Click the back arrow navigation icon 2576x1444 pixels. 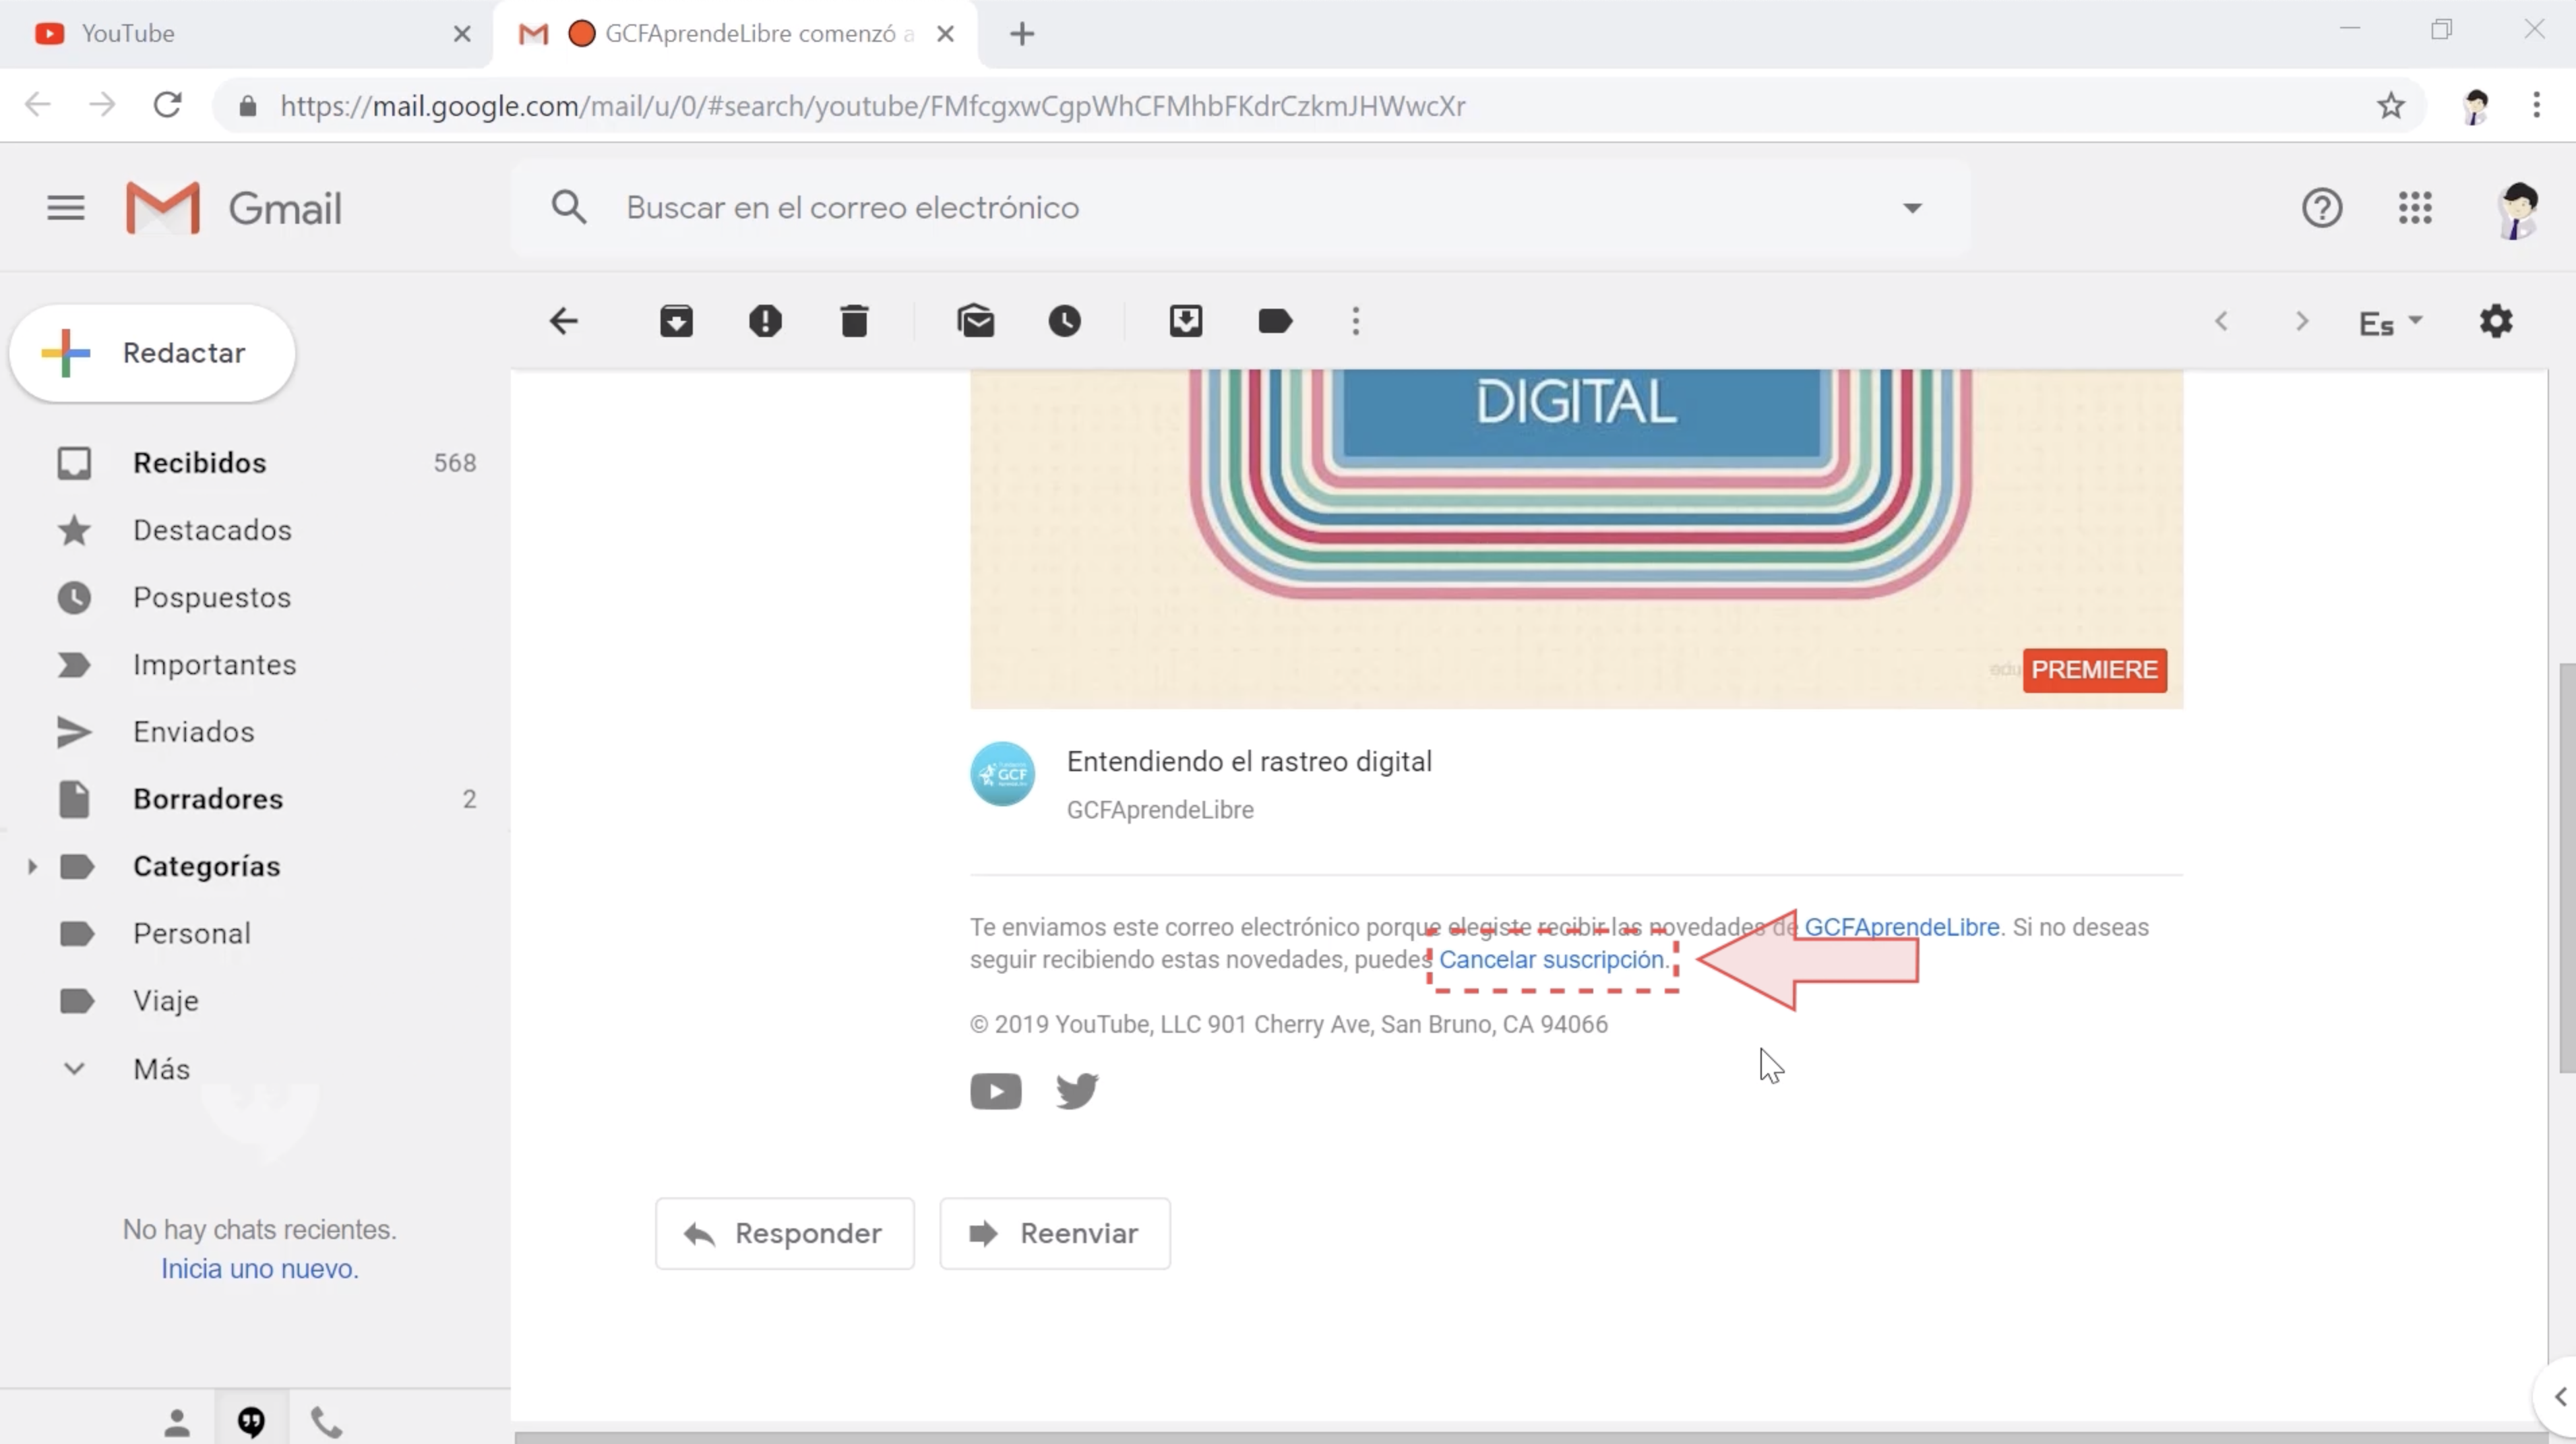pyautogui.click(x=563, y=320)
